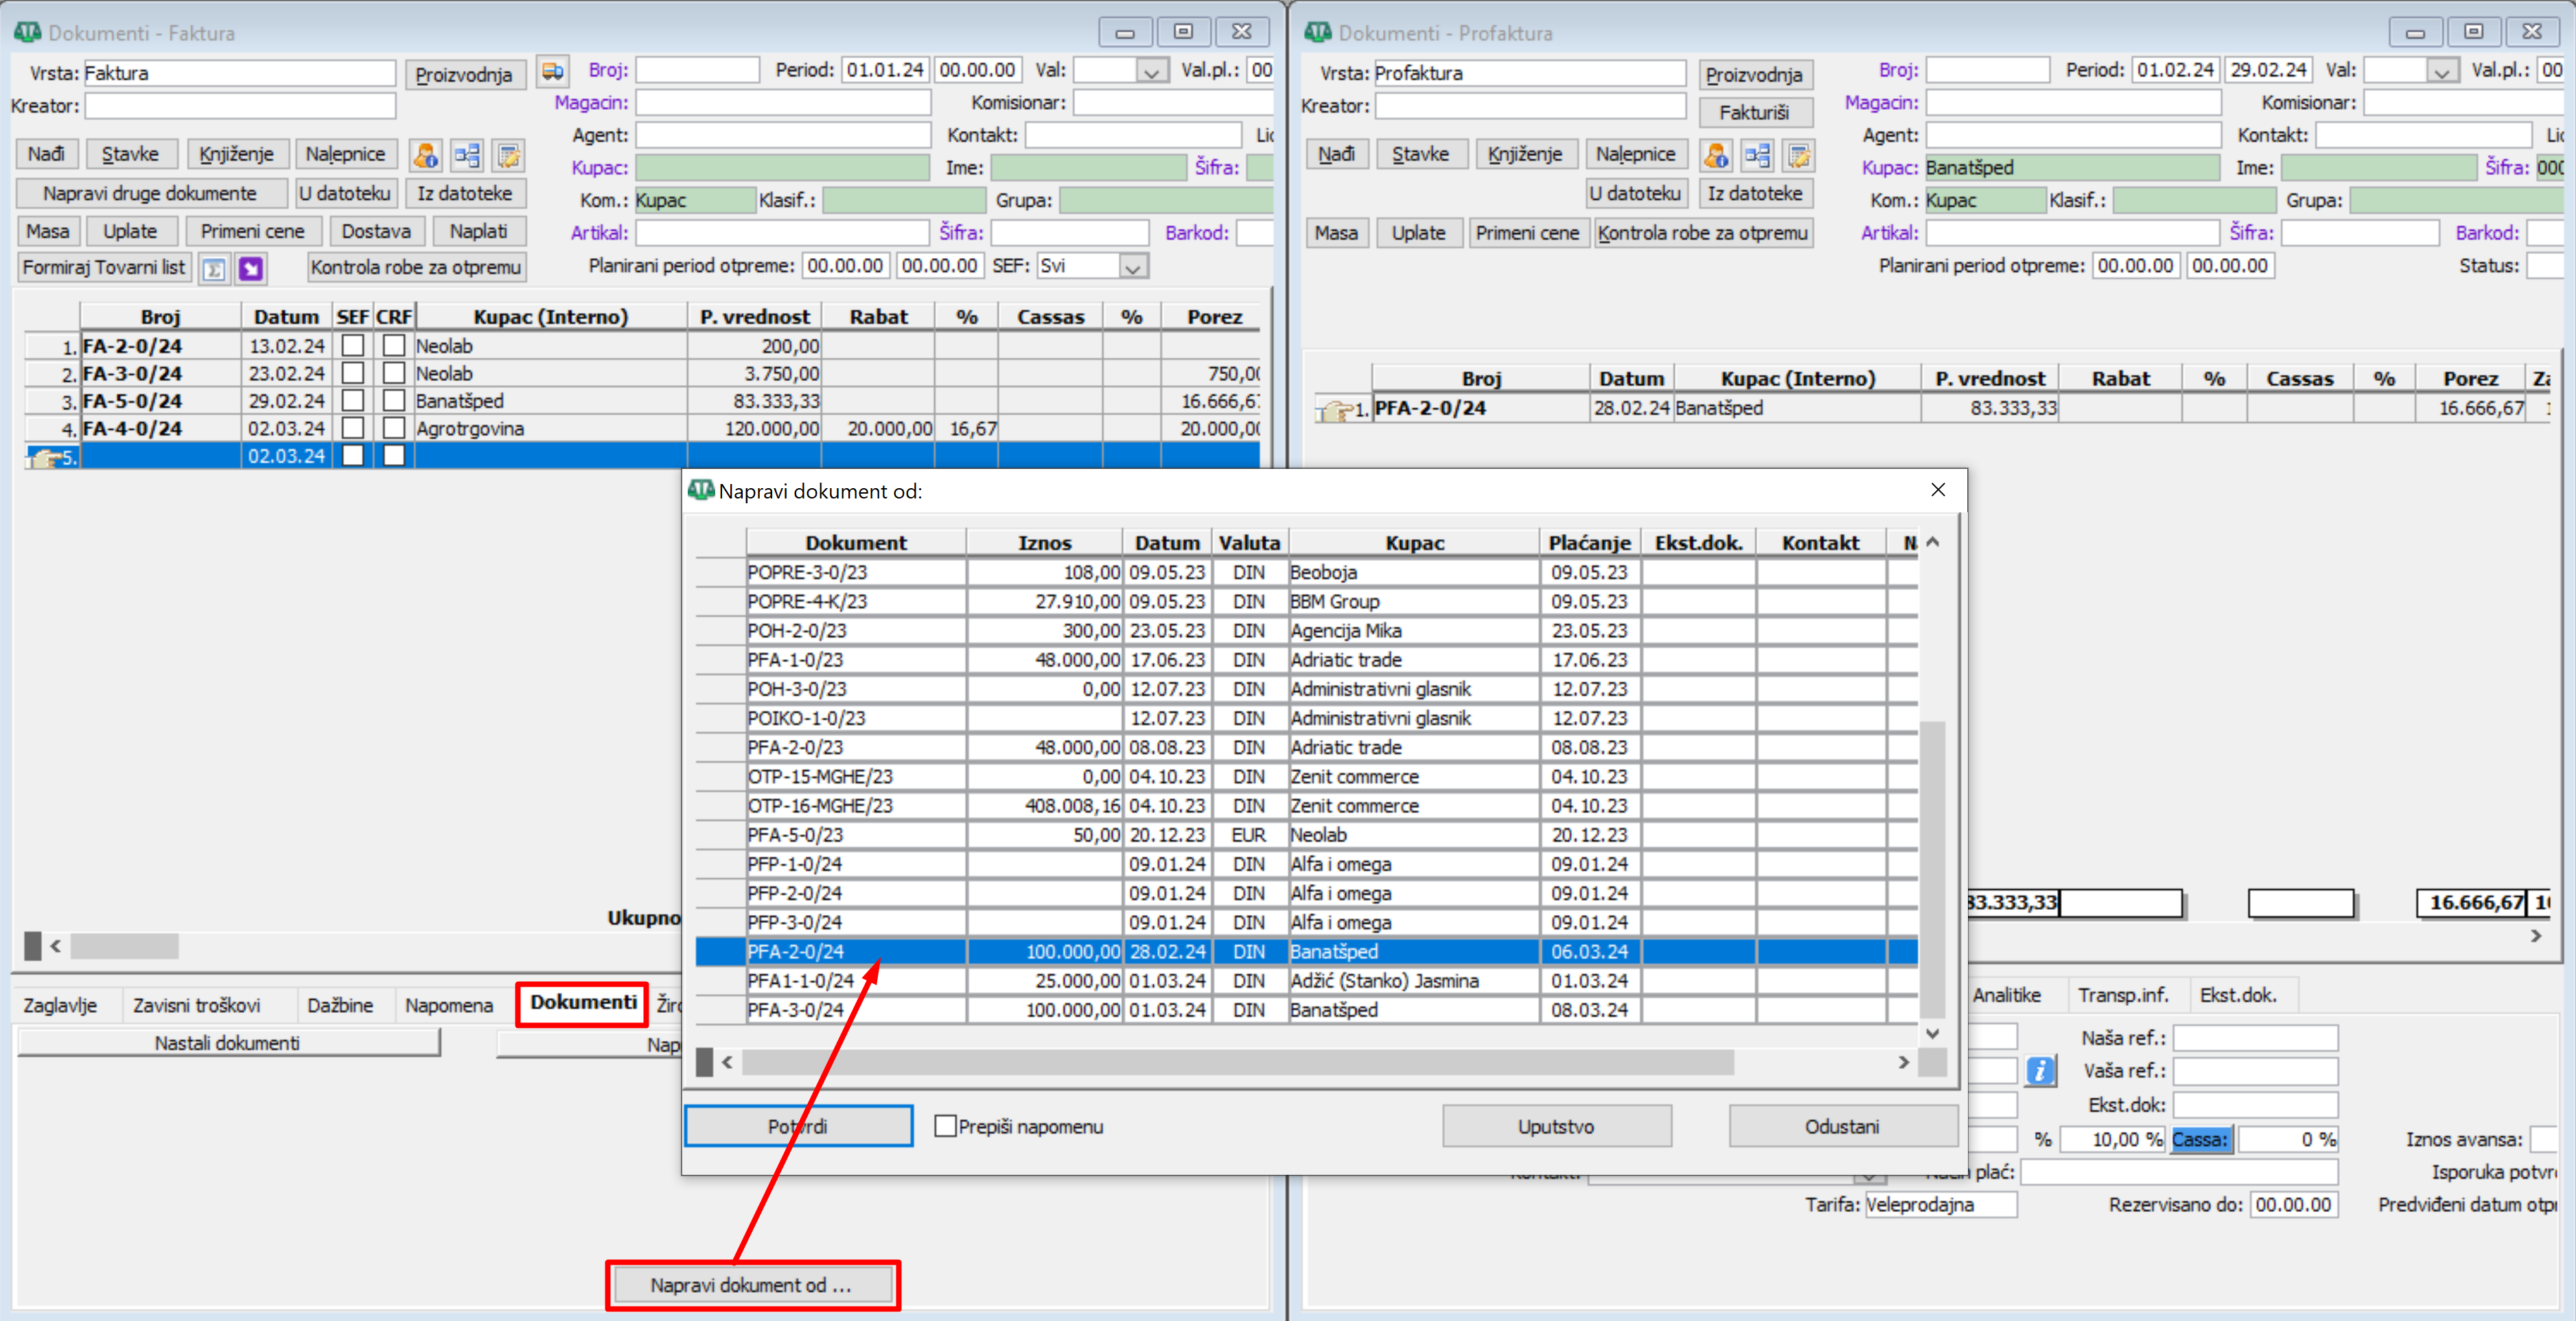
Task: Enable the Prepiši napomenu checkbox
Action: (945, 1126)
